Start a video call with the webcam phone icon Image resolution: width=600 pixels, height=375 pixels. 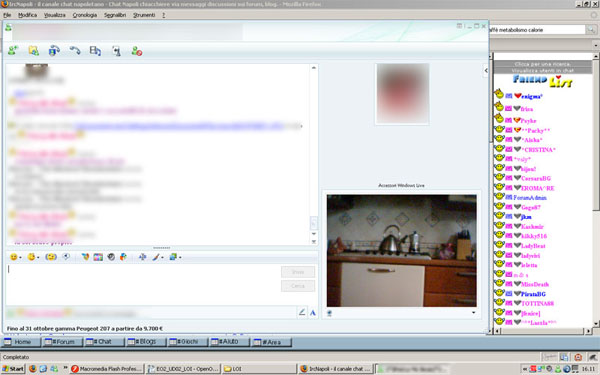coord(54,51)
